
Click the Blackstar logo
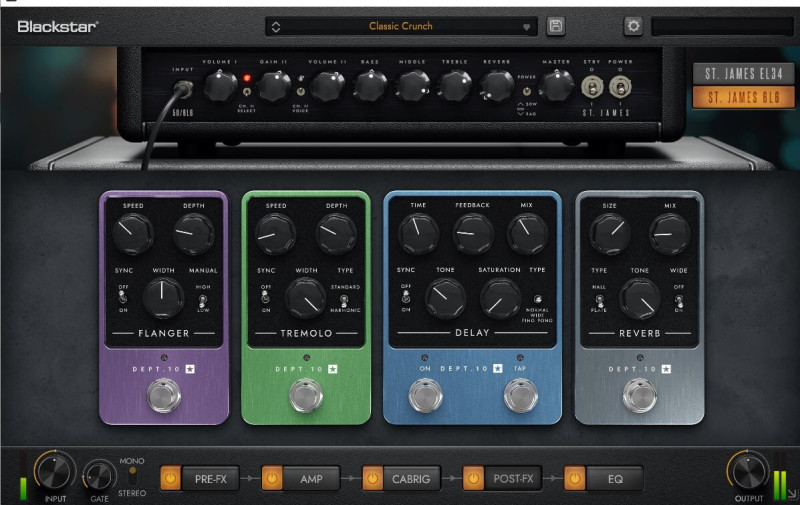pyautogui.click(x=58, y=27)
